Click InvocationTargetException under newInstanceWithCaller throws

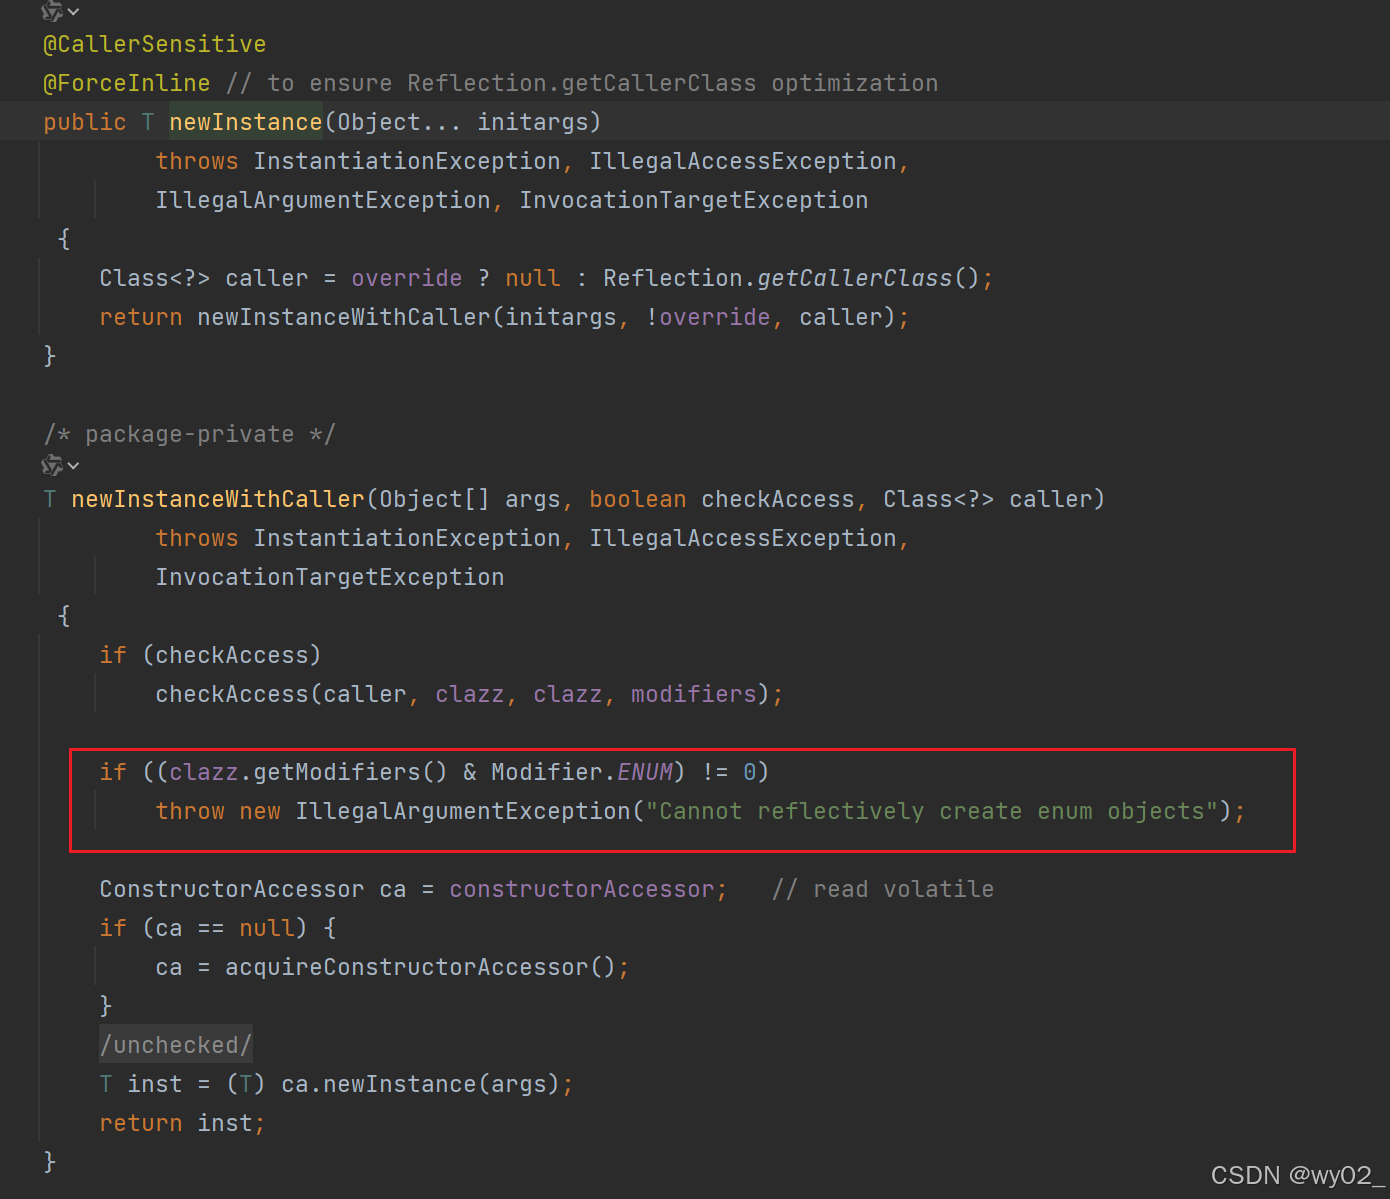tap(330, 577)
